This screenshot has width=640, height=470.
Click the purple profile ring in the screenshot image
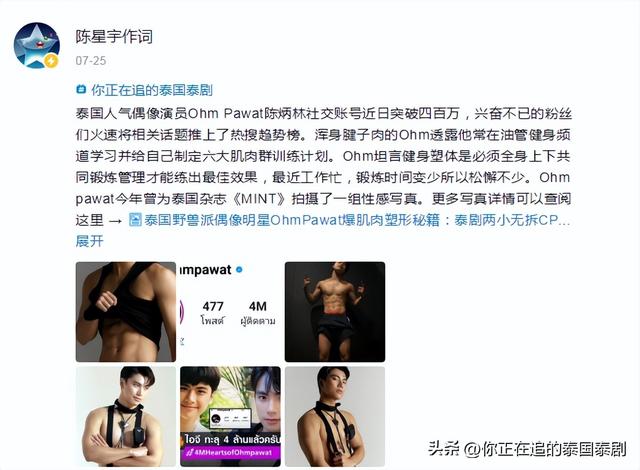[x=182, y=312]
